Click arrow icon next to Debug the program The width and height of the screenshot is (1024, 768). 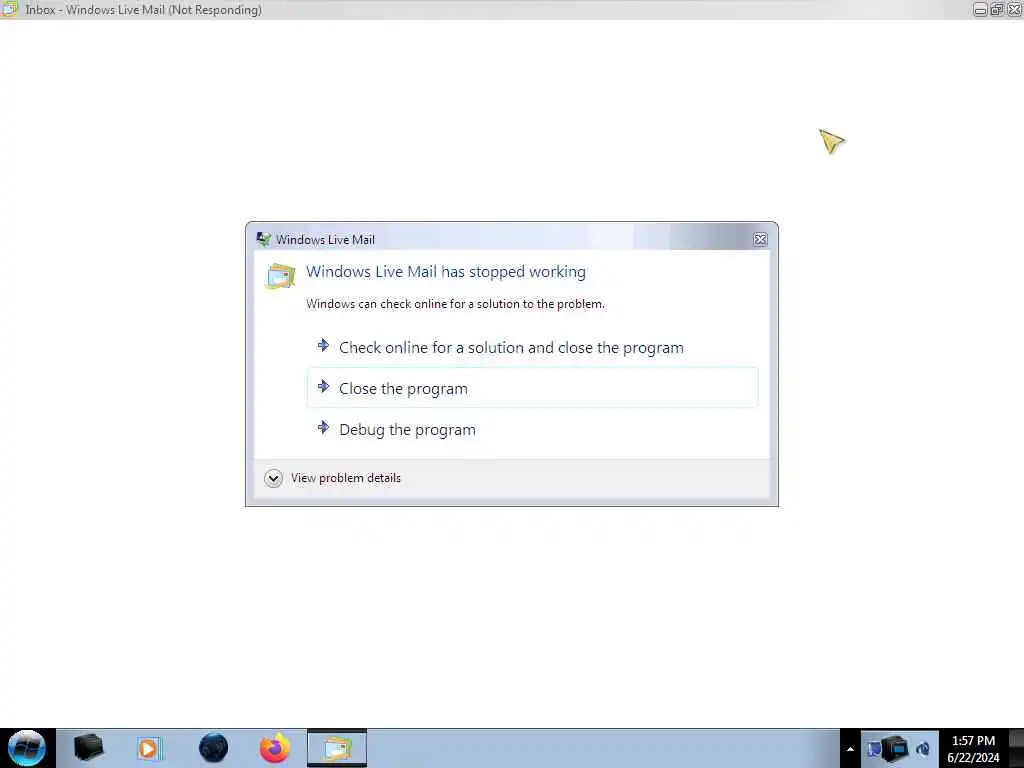(x=323, y=428)
